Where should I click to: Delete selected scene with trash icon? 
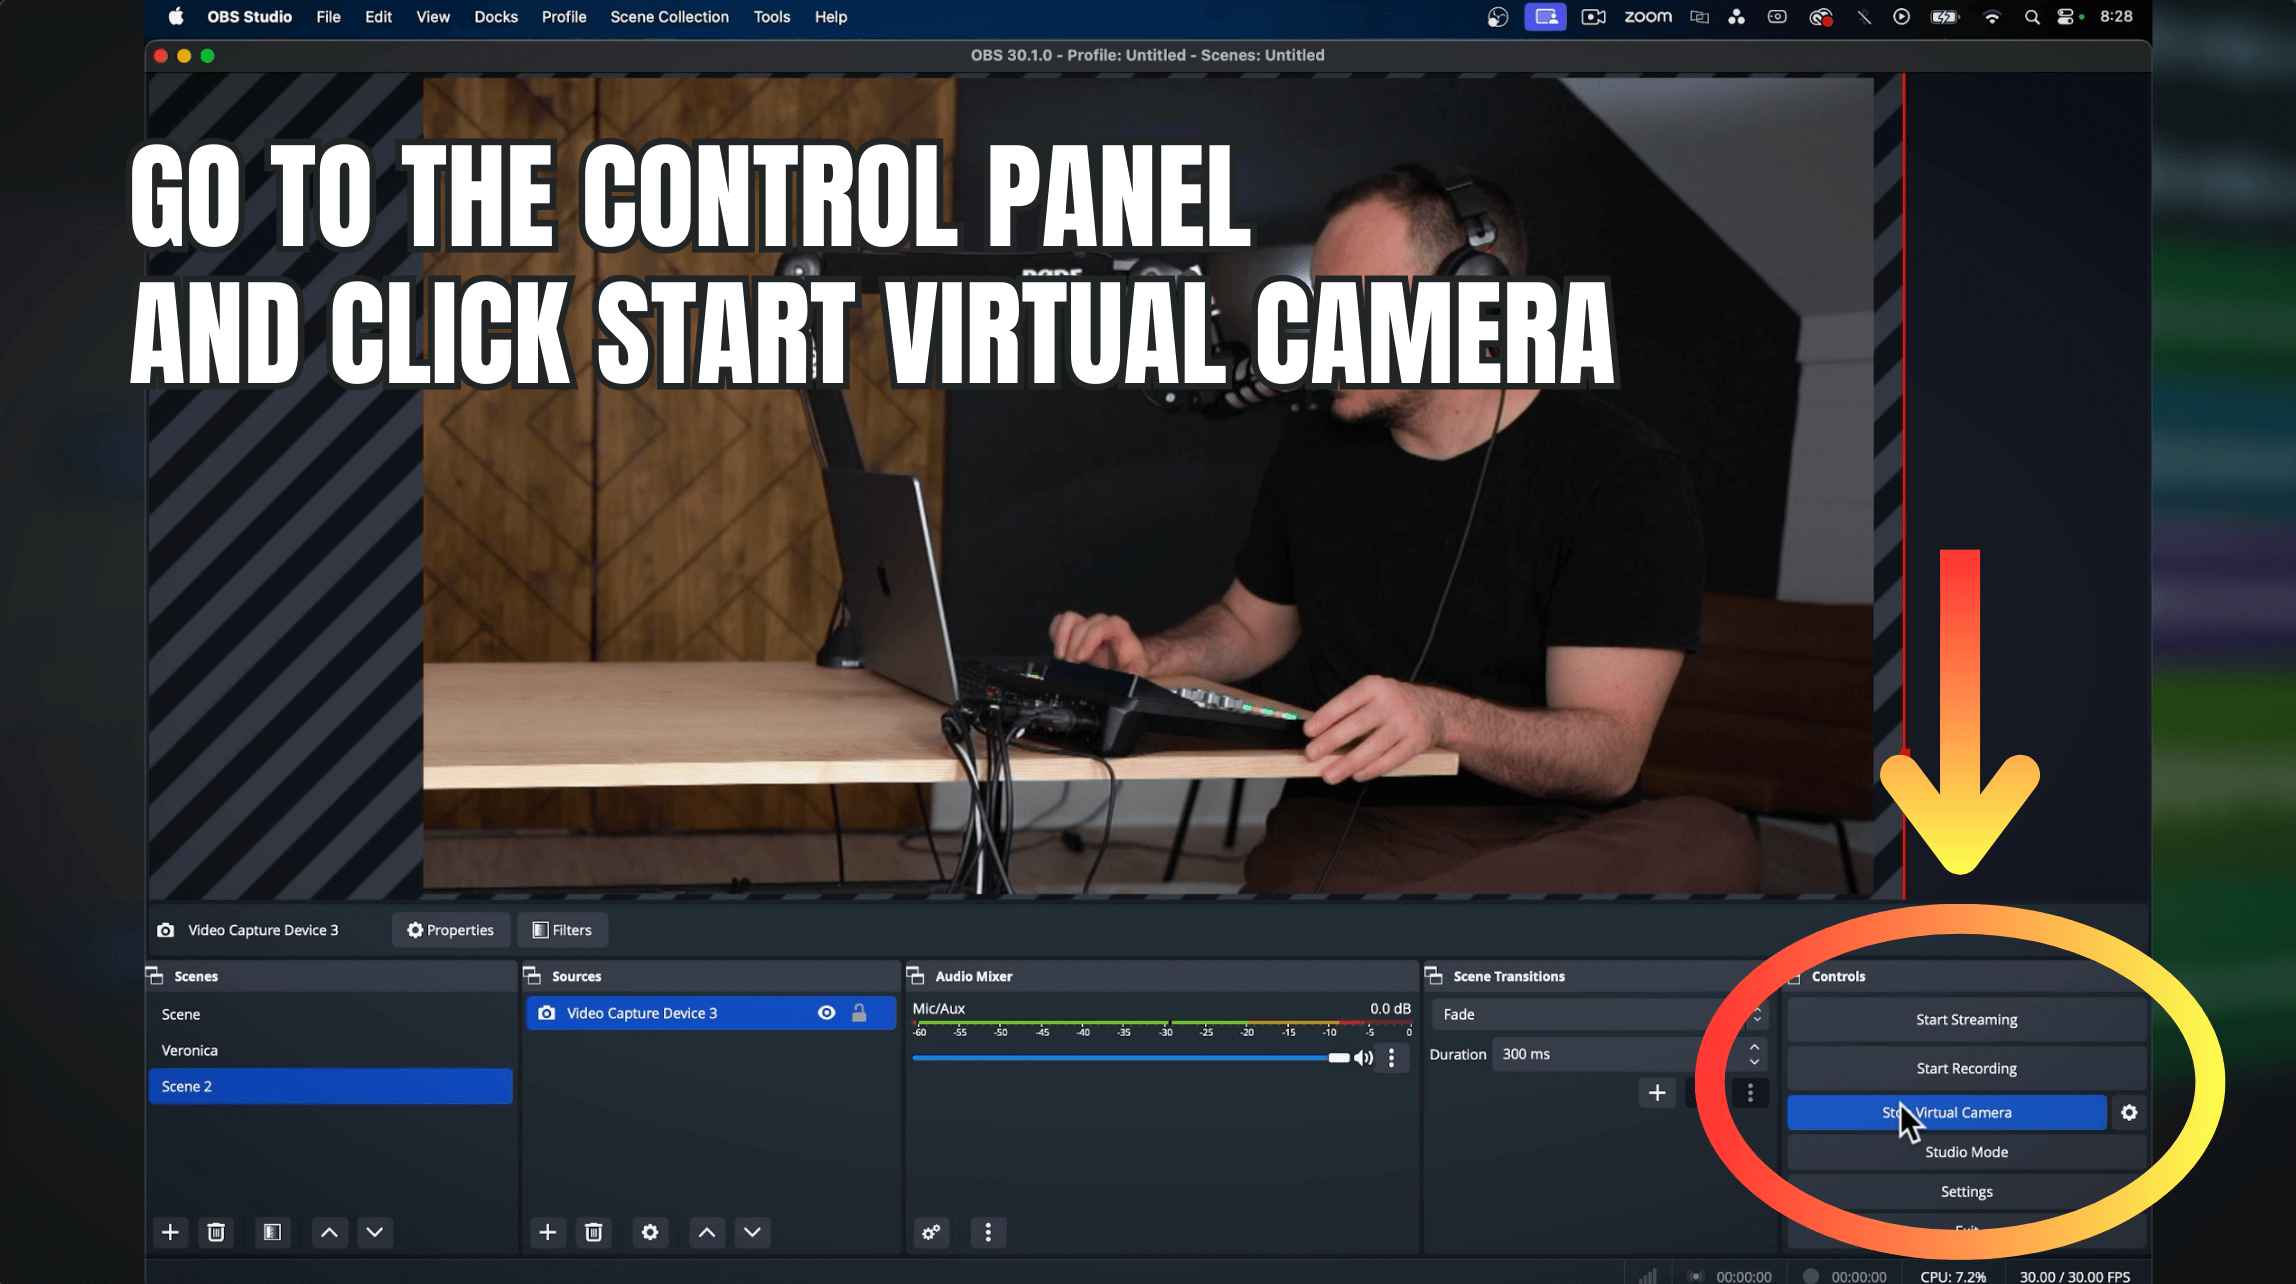216,1232
